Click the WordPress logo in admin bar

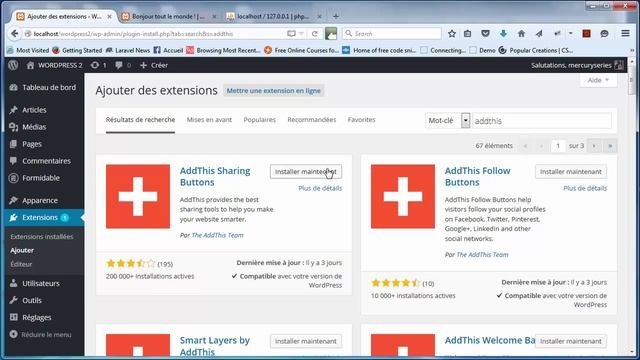(13, 65)
